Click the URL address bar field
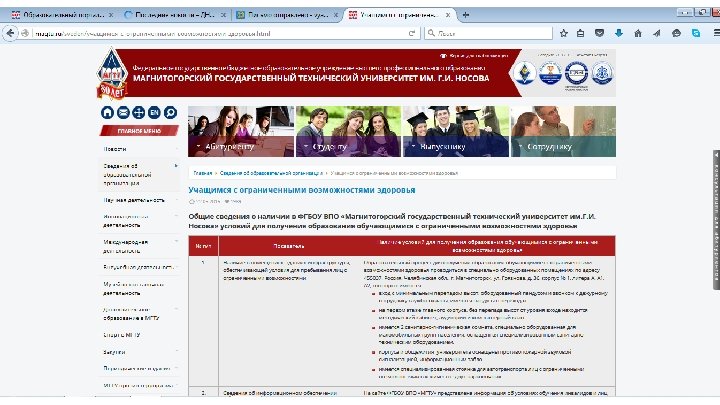The width and height of the screenshot is (720, 405). pyautogui.click(x=219, y=33)
